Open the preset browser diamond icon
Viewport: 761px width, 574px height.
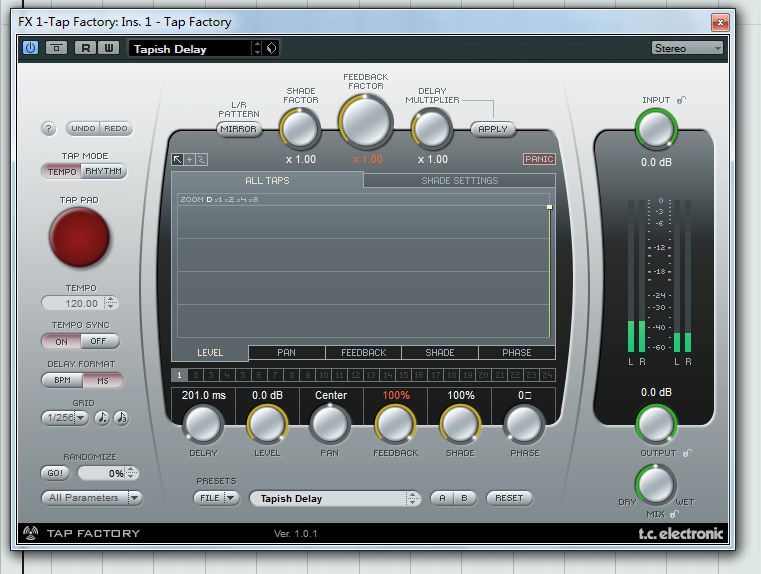click(271, 48)
